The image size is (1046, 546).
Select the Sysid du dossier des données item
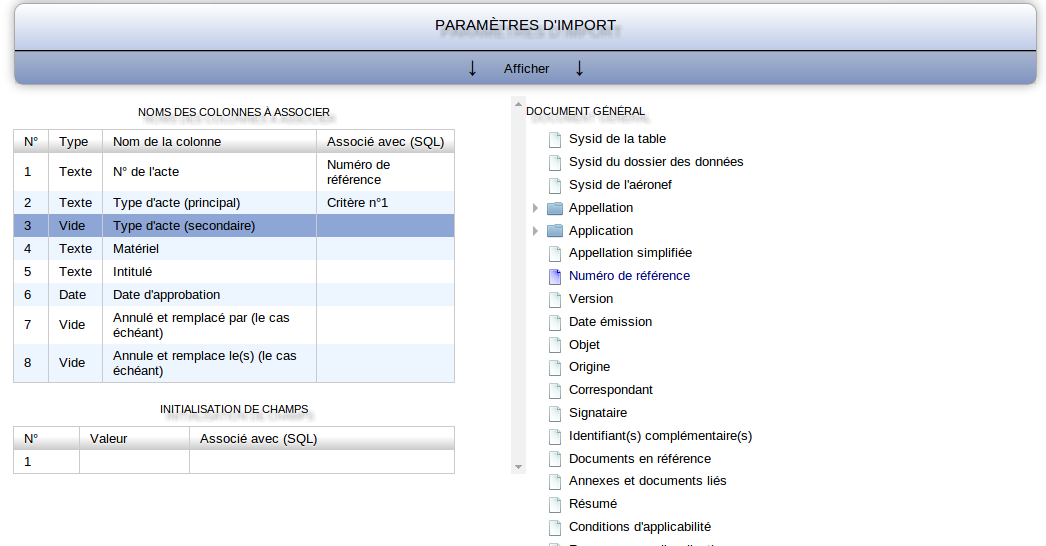[x=656, y=162]
